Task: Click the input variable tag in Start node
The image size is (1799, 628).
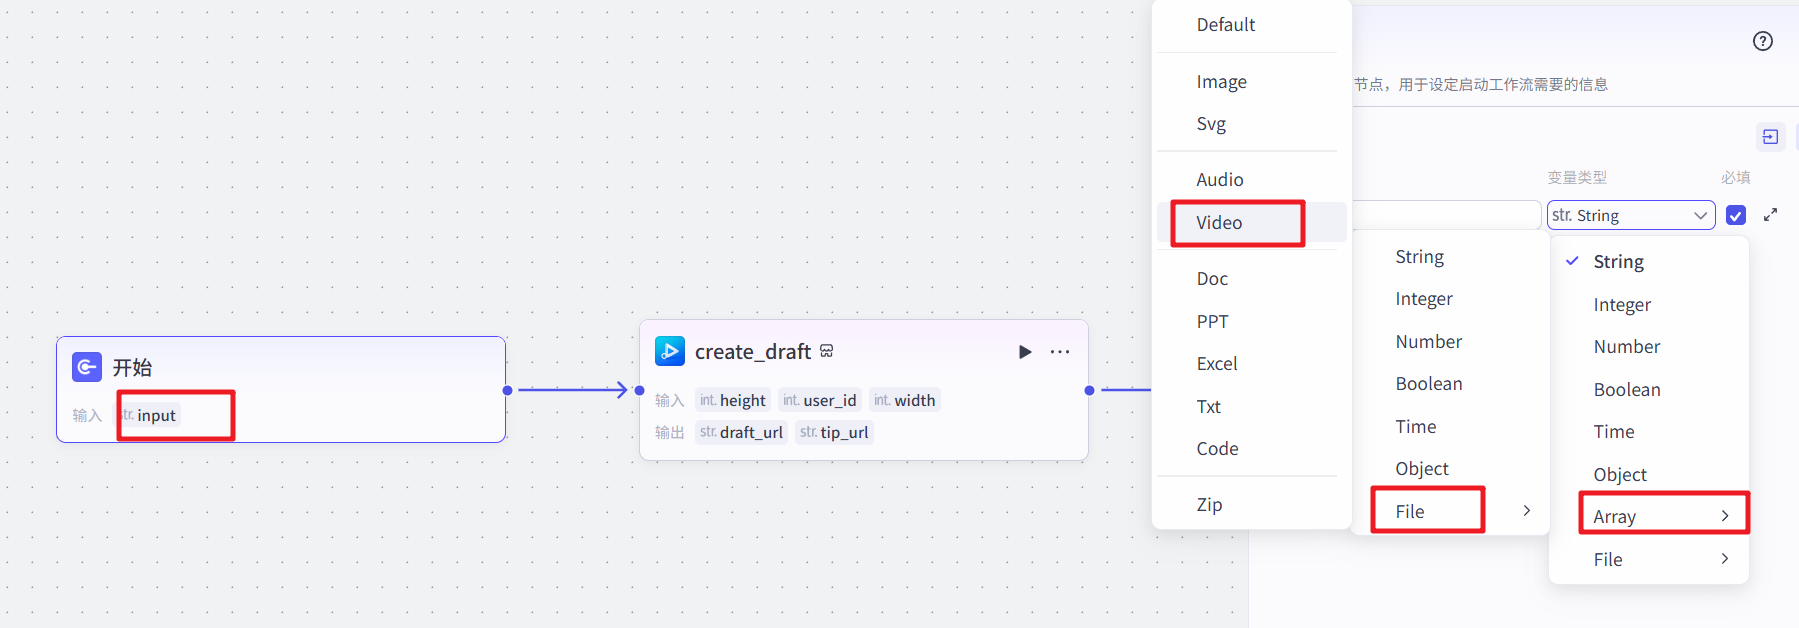Action: (149, 415)
